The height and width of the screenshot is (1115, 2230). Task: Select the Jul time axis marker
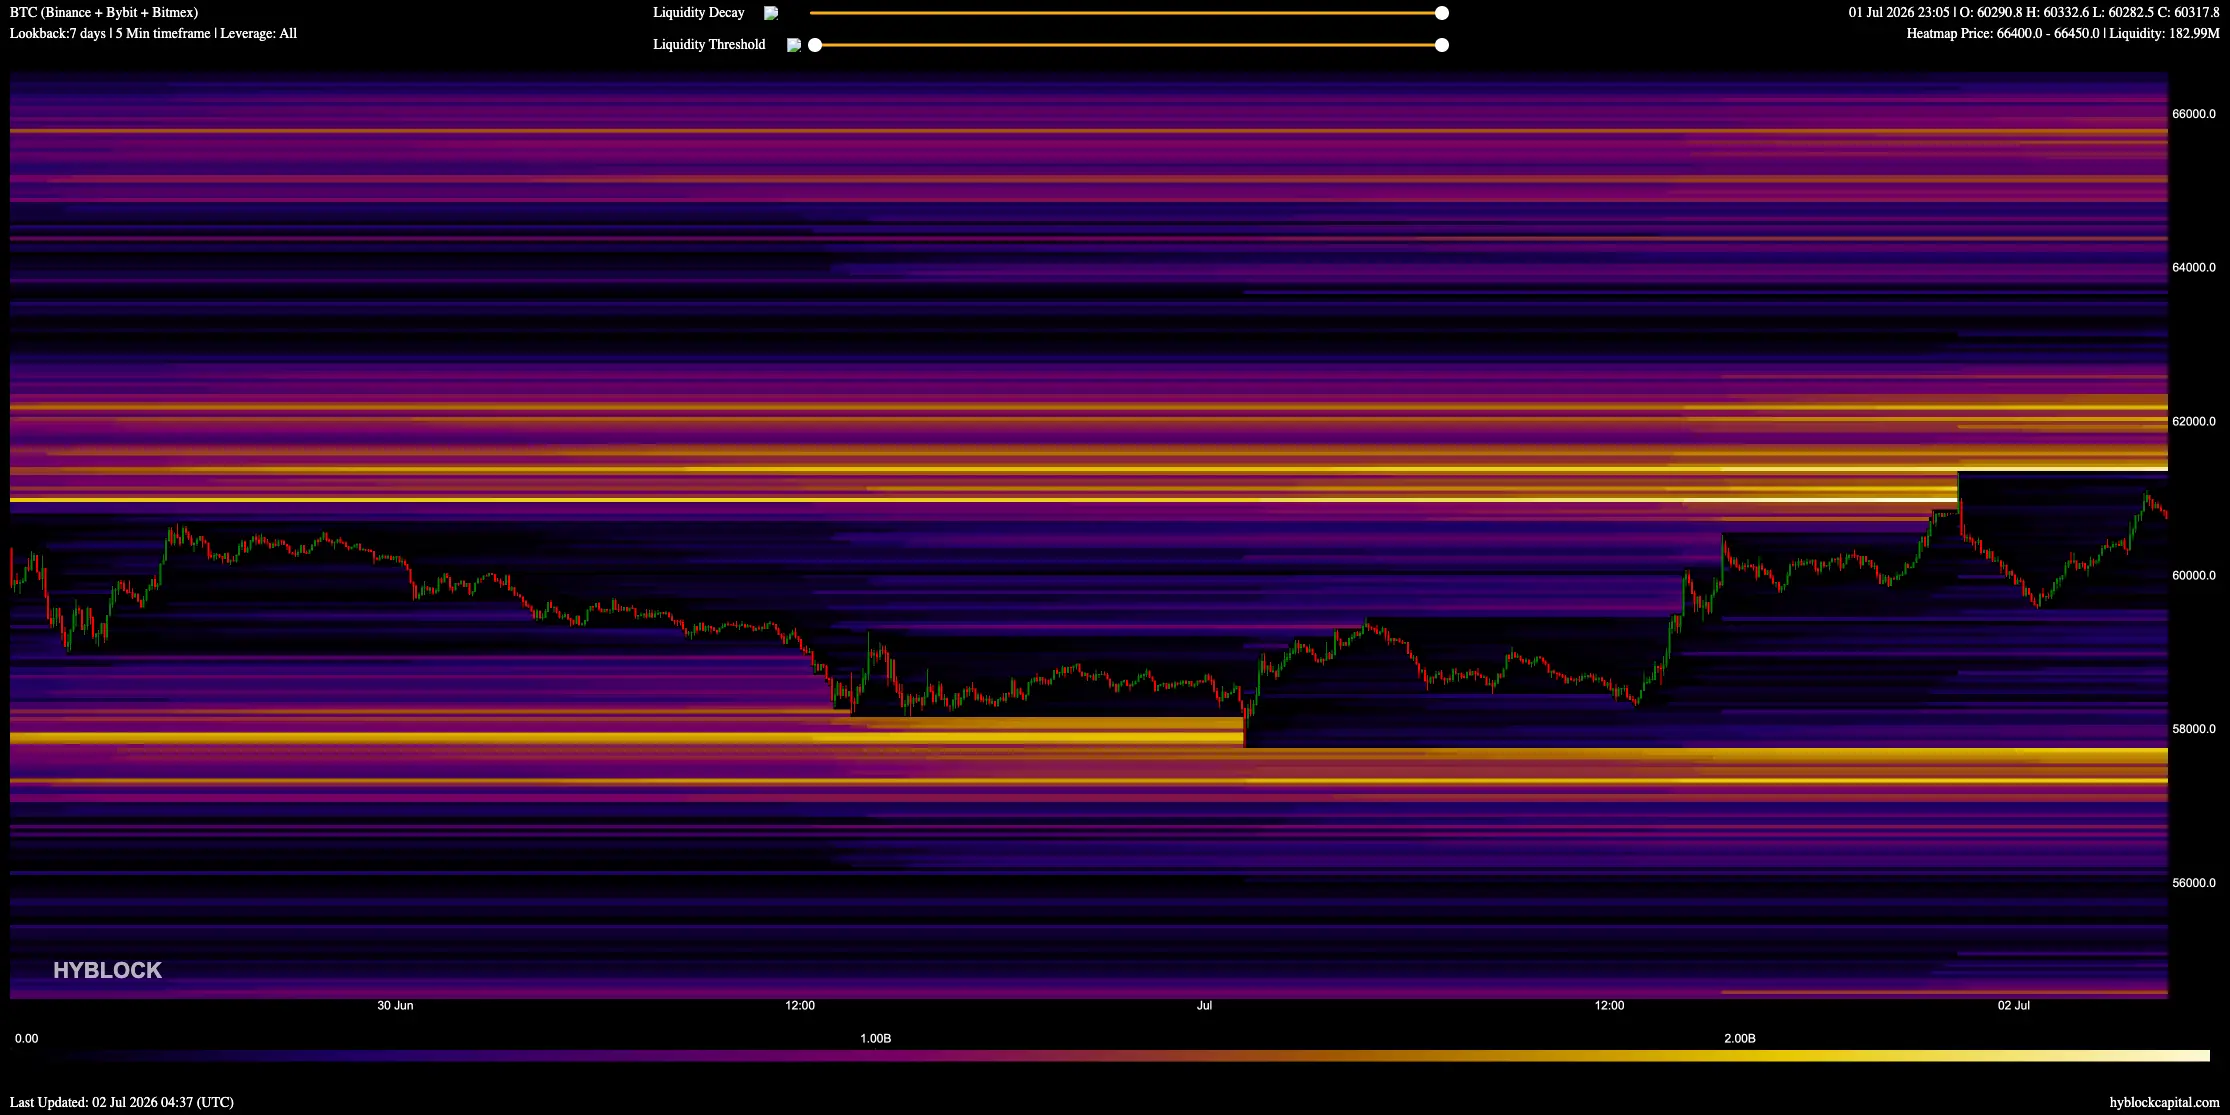1204,1006
